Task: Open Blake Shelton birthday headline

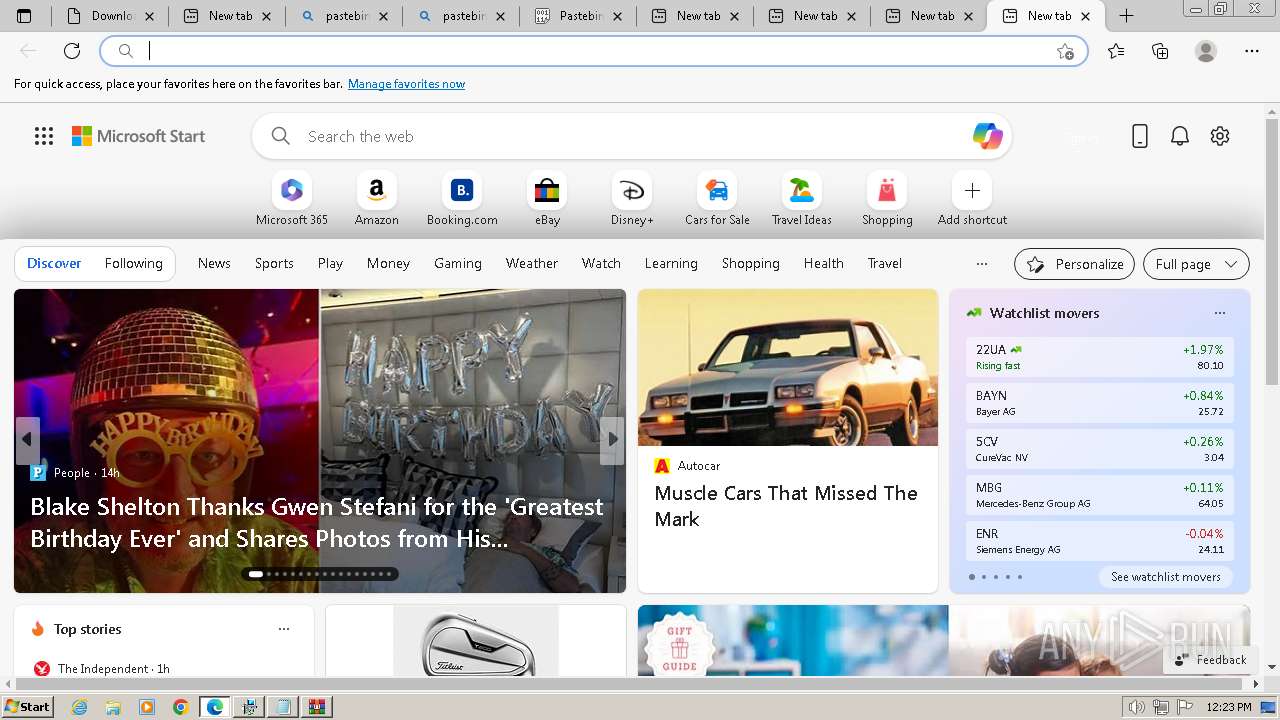Action: [x=317, y=522]
